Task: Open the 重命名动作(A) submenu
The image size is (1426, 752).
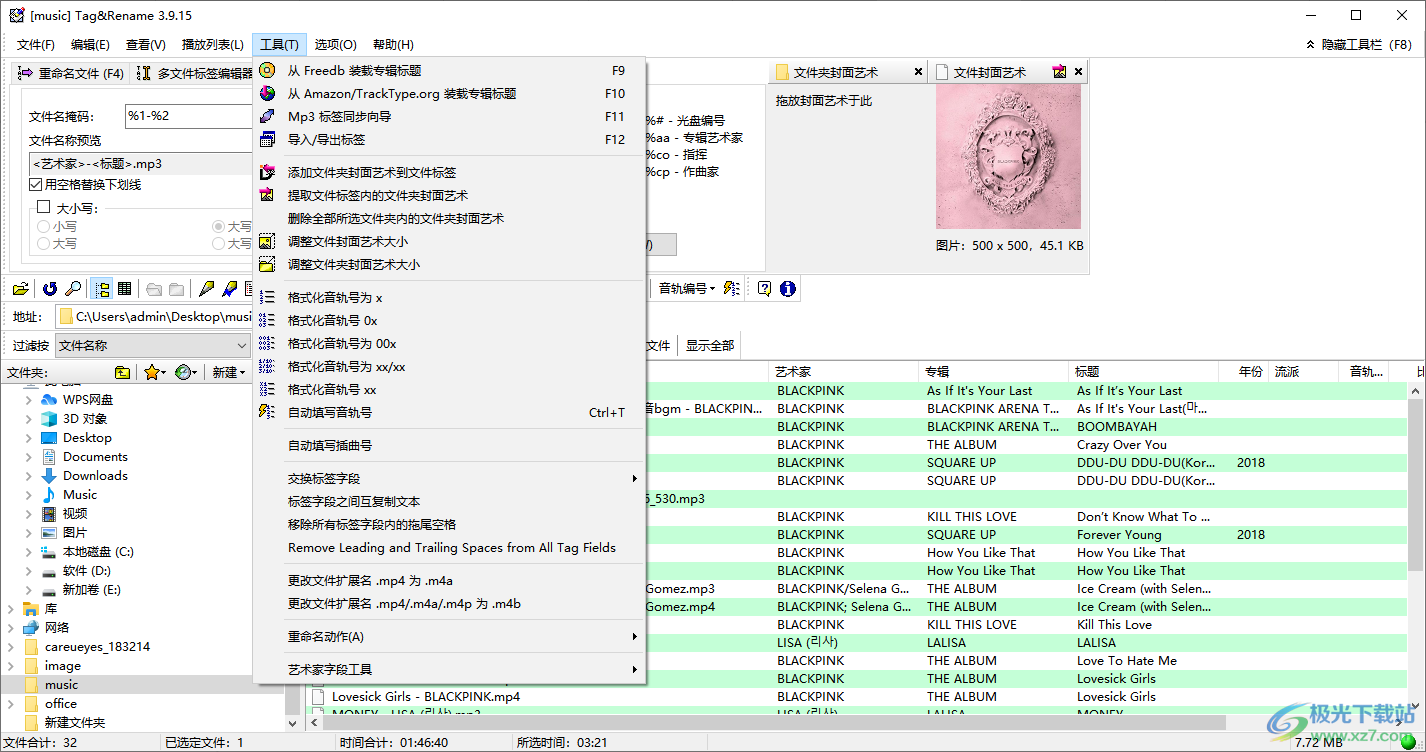Action: [x=450, y=636]
